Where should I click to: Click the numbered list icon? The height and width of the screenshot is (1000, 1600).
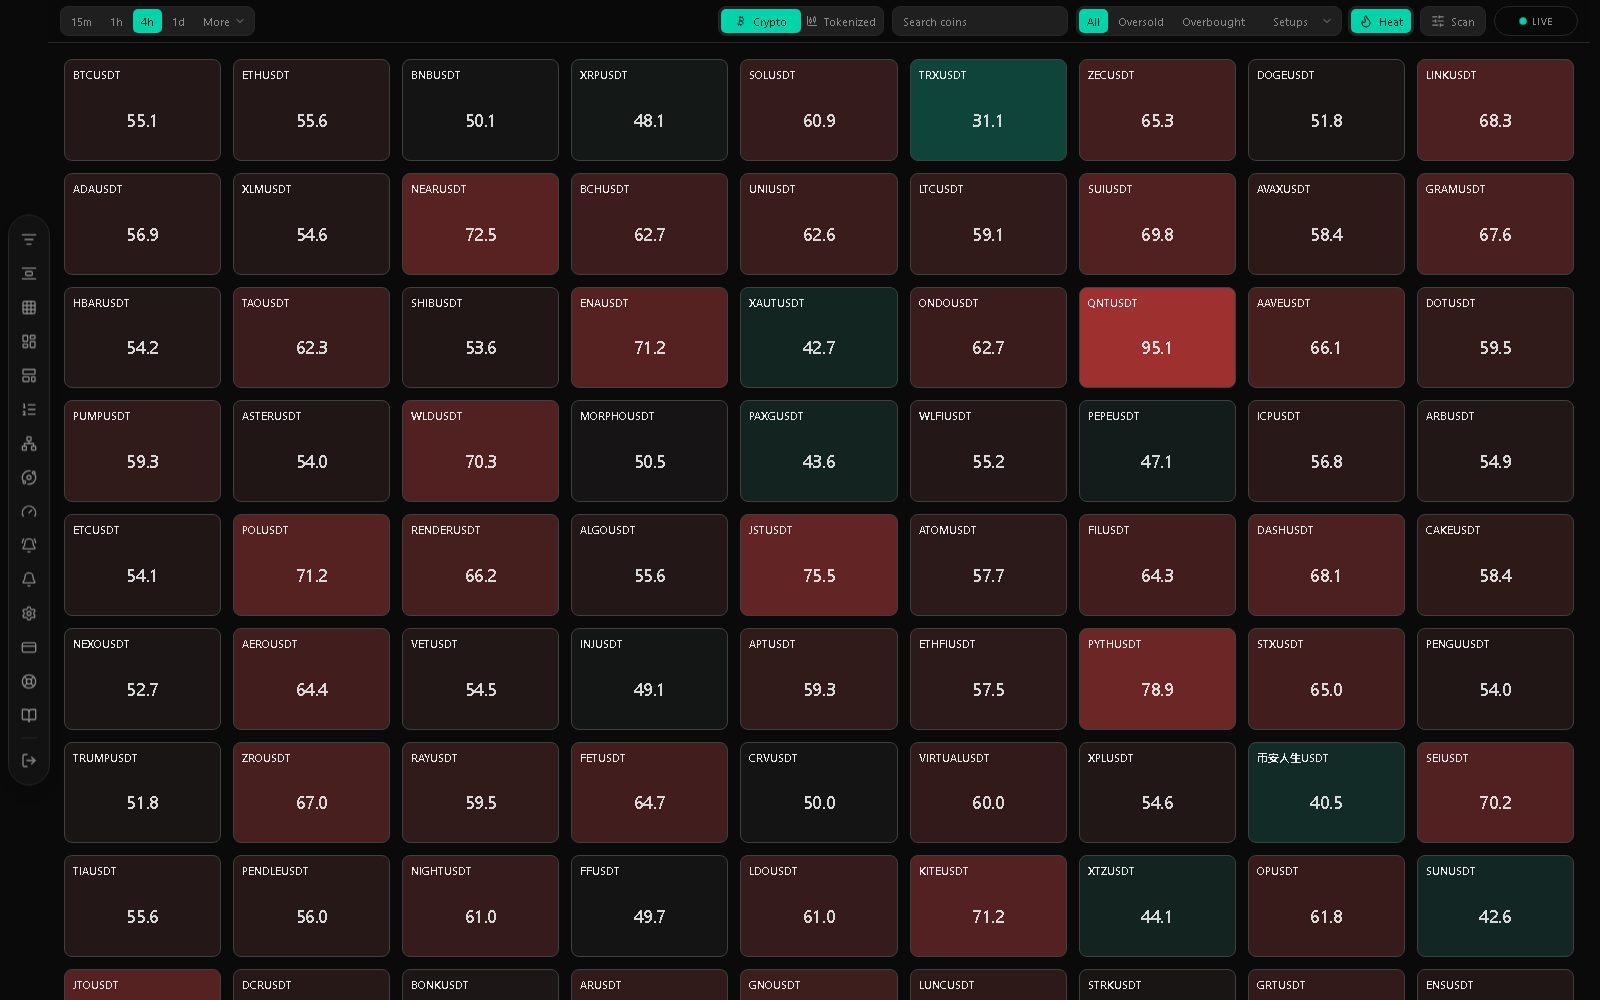click(29, 410)
